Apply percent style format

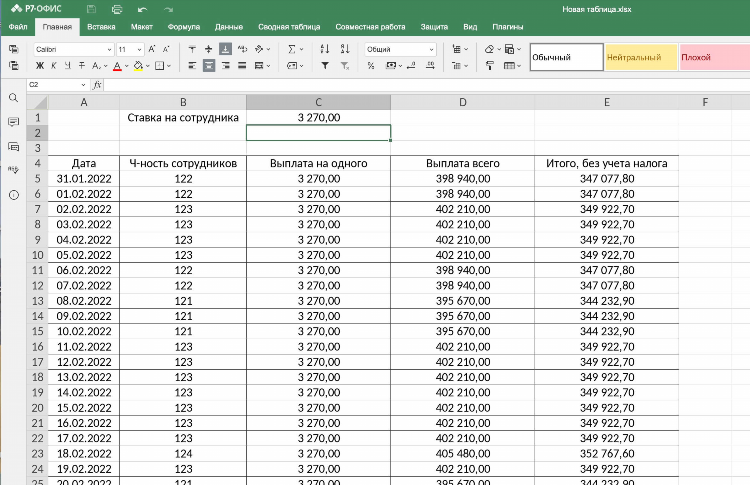point(371,66)
